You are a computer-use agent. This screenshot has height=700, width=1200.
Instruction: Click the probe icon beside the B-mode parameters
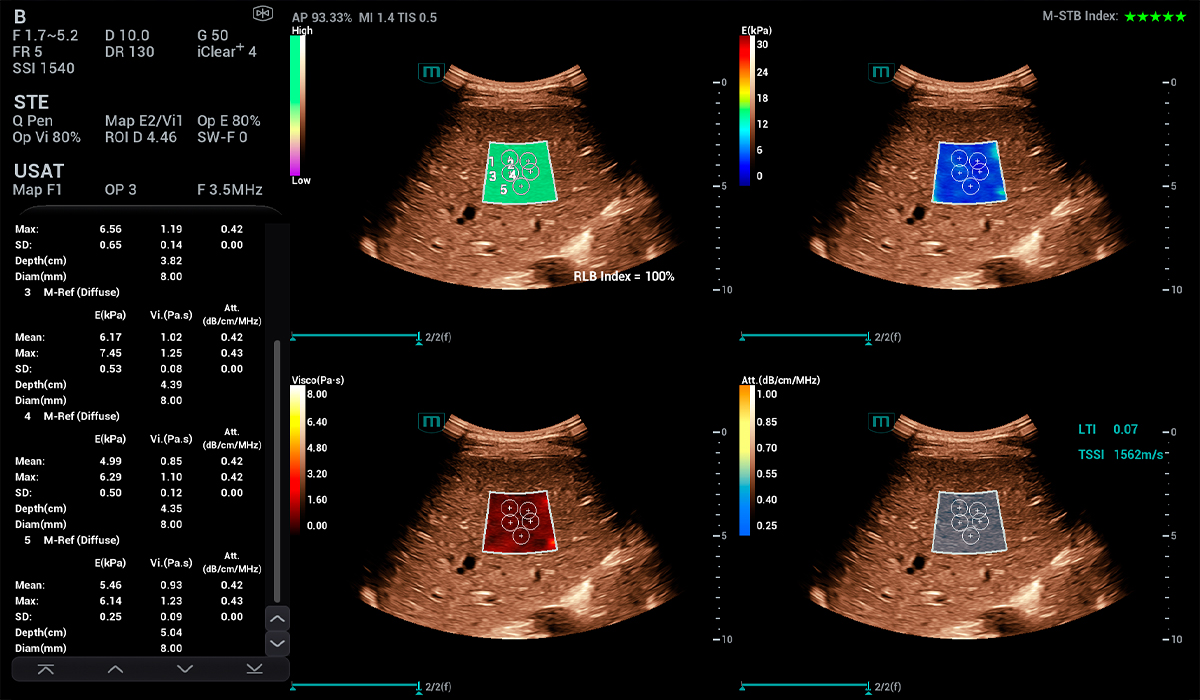click(263, 14)
